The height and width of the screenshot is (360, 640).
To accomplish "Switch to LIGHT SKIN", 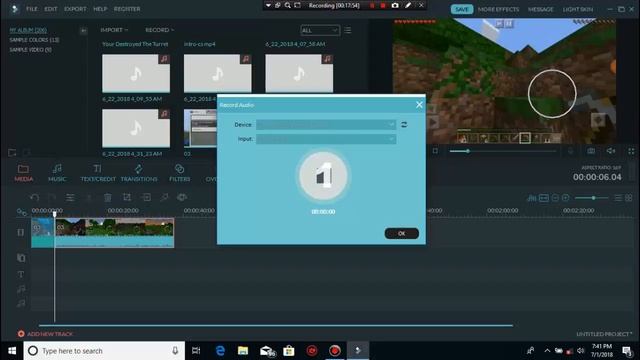I will [578, 9].
